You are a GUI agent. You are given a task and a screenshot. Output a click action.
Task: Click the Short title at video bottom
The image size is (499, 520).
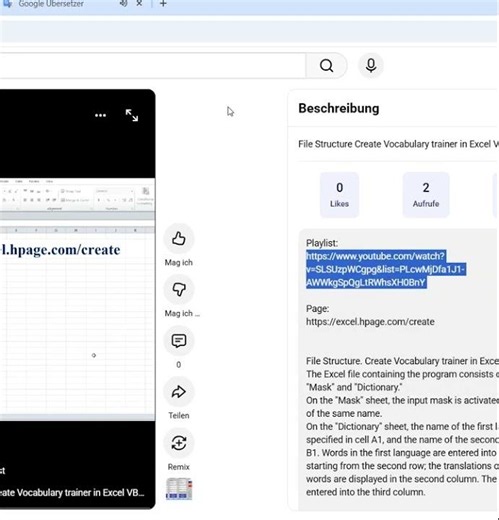coord(72,493)
